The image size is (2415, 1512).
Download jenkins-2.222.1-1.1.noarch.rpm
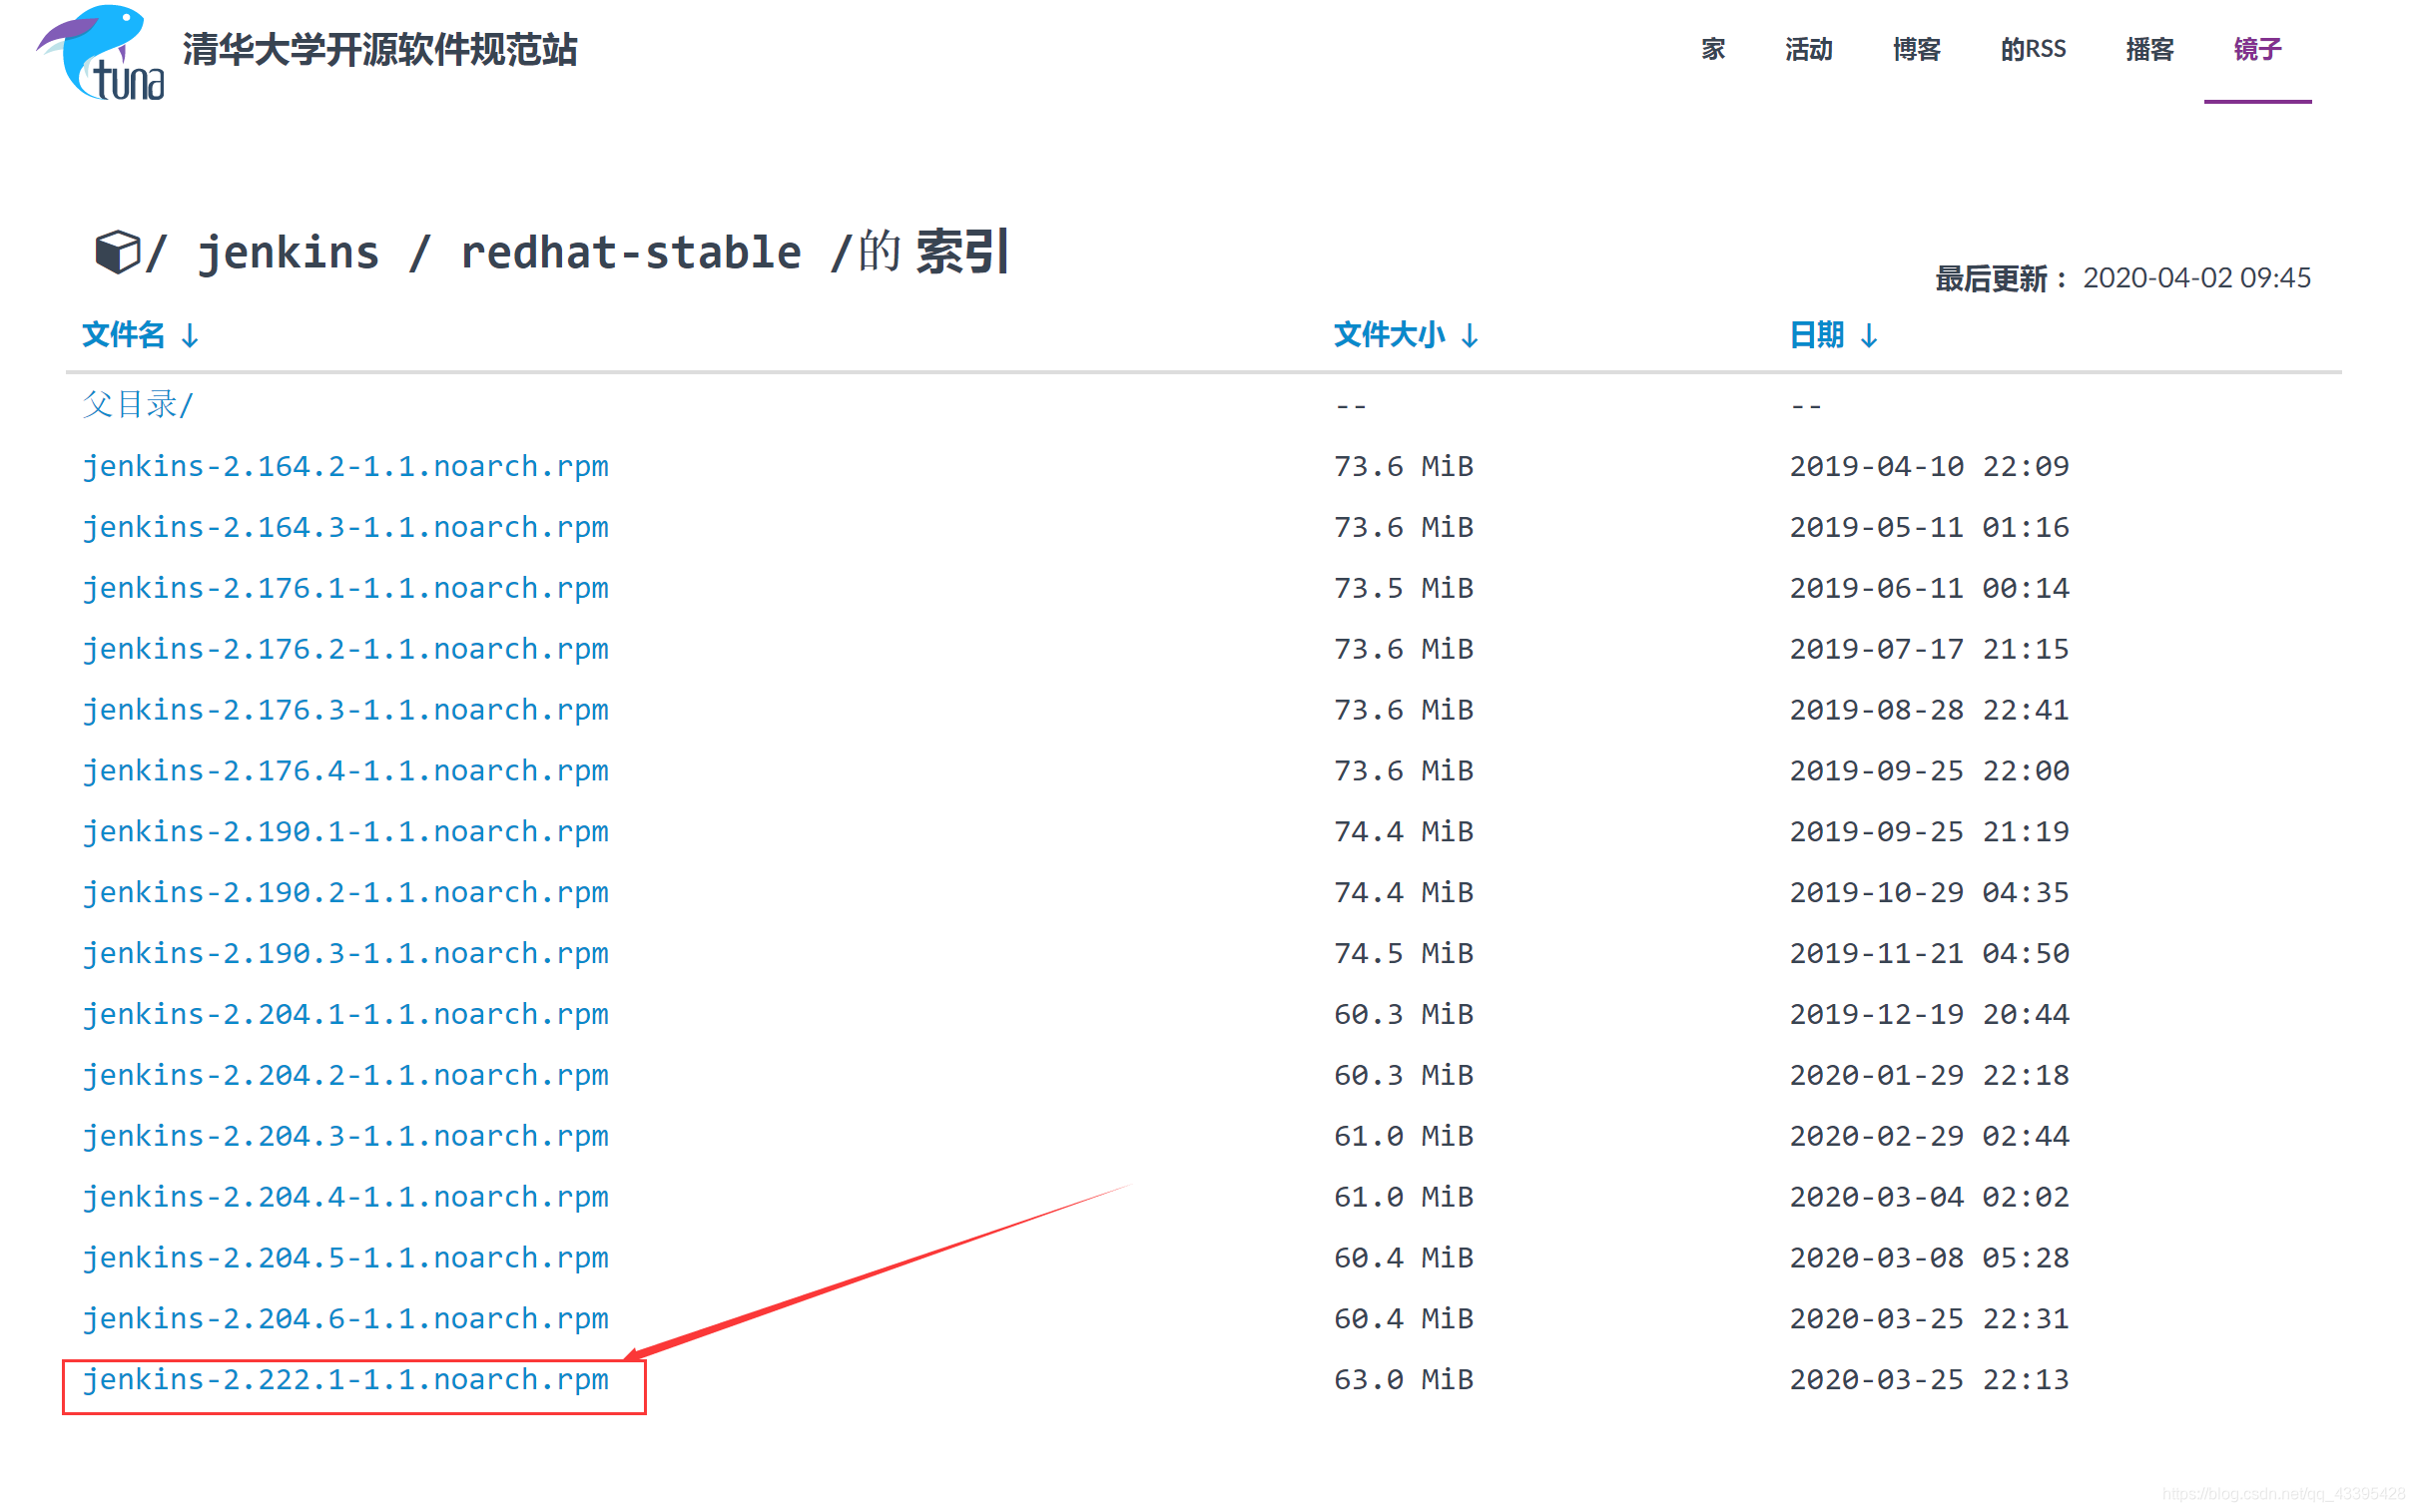[x=345, y=1381]
